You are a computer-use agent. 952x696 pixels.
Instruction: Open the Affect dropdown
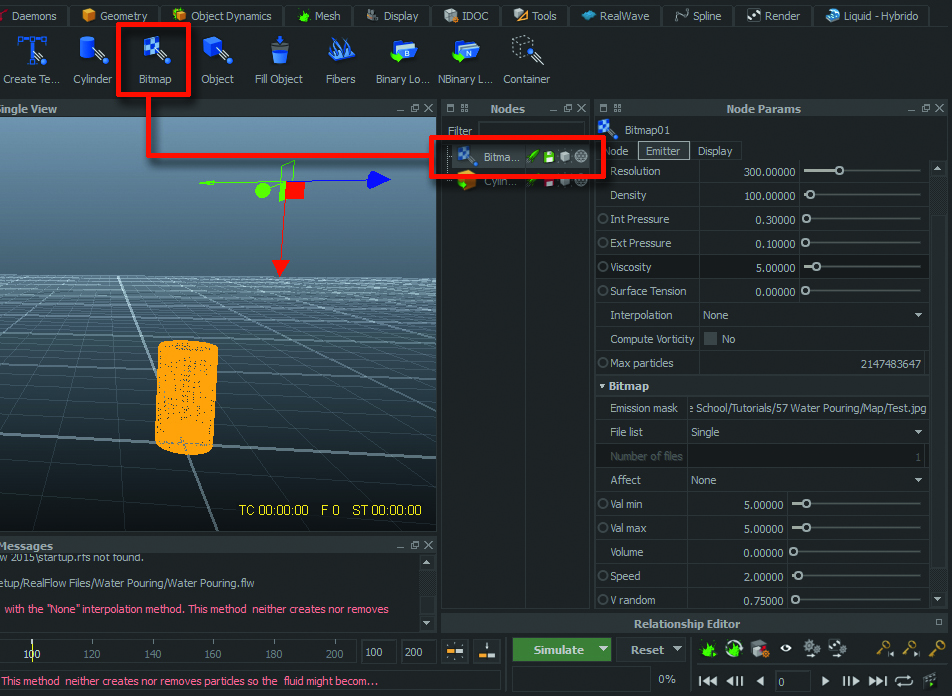[x=807, y=480]
